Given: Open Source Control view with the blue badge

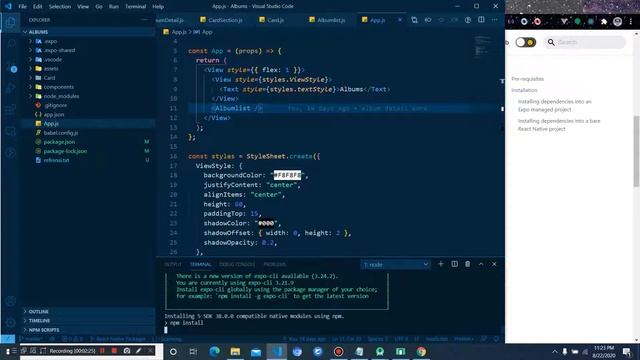Looking at the screenshot, I should (11, 67).
